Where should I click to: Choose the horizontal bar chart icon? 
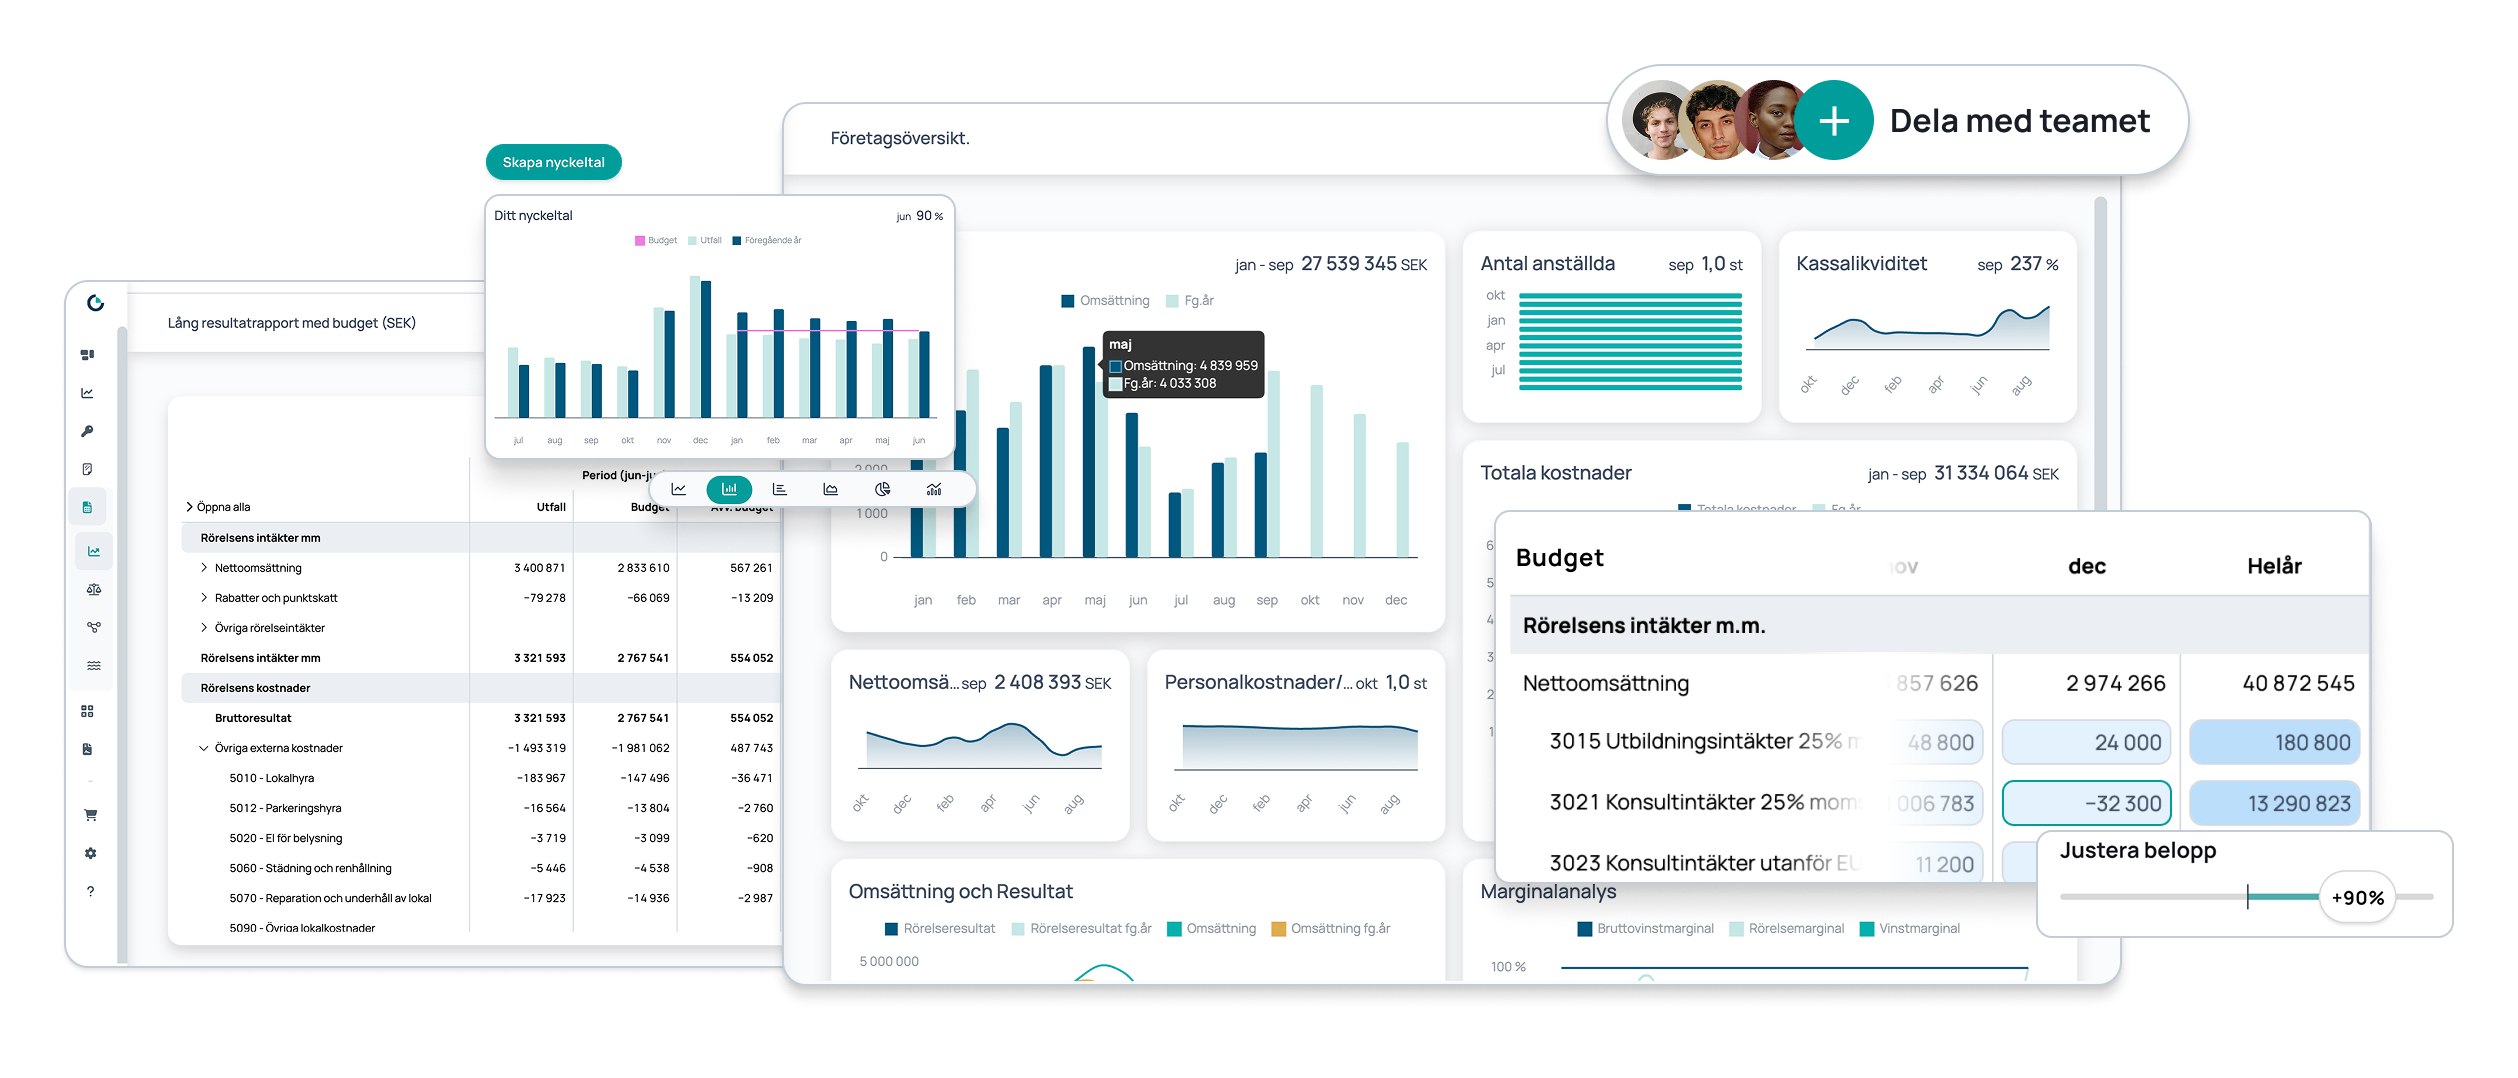pyautogui.click(x=780, y=489)
